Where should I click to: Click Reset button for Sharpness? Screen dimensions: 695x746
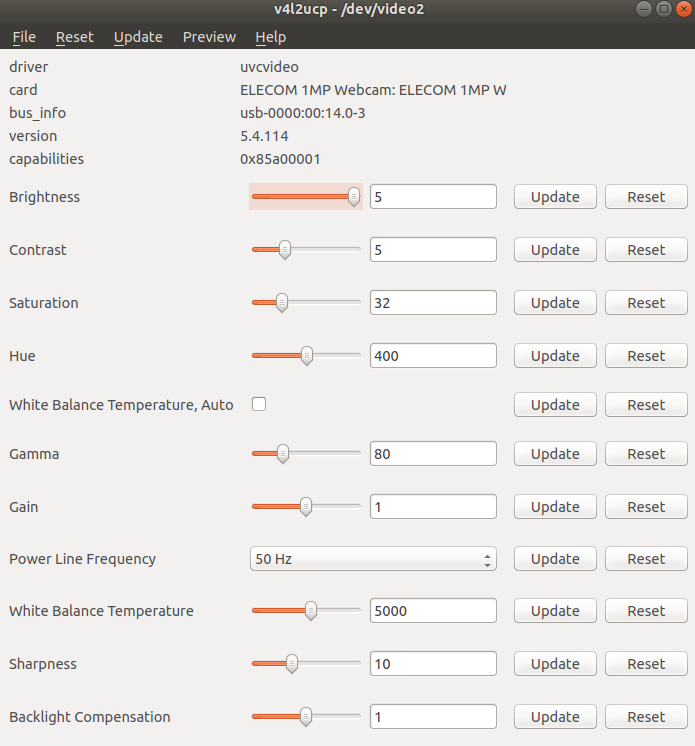click(646, 664)
